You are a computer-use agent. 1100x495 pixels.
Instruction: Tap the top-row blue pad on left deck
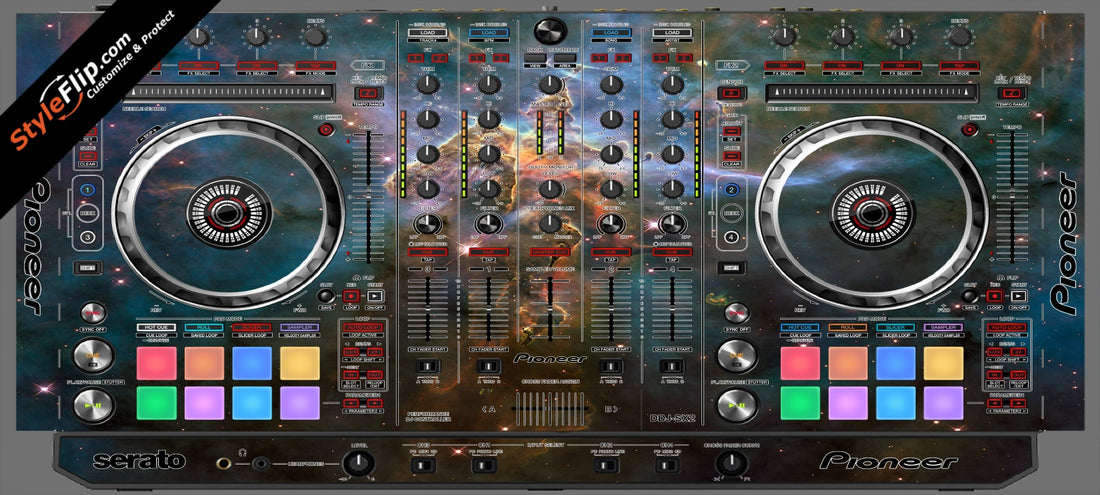click(x=252, y=363)
